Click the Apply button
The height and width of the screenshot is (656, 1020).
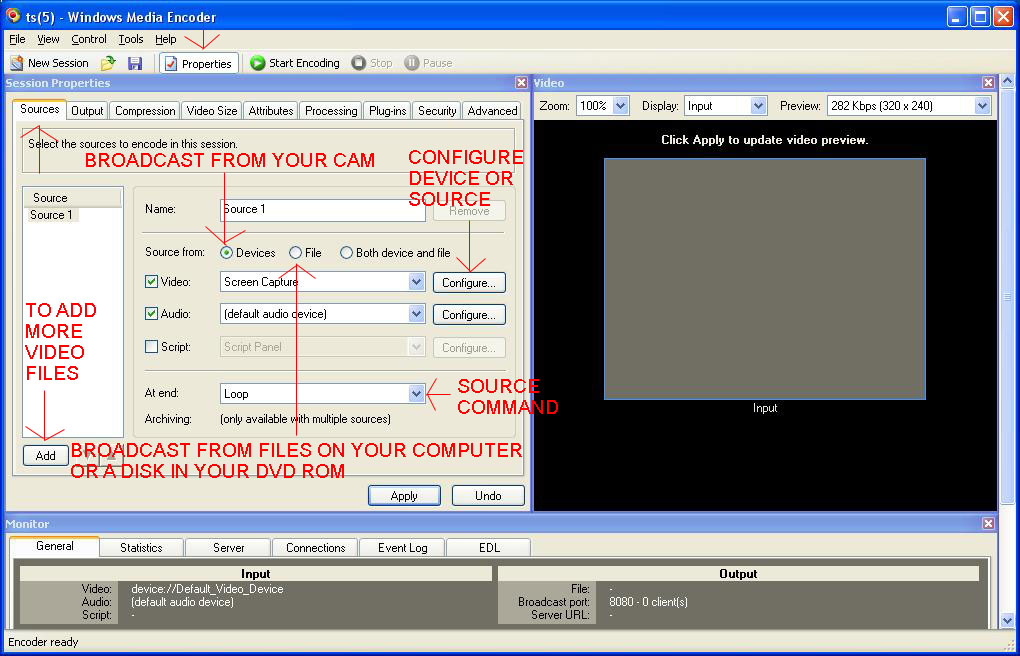(404, 495)
